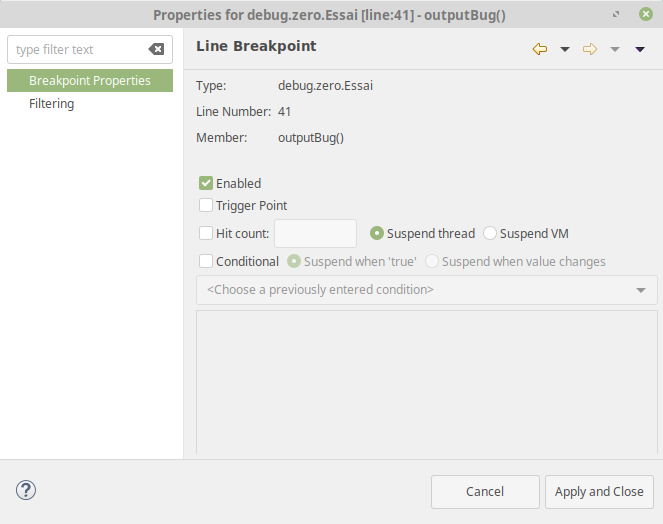The height and width of the screenshot is (524, 663).
Task: Click the back navigation arrow icon
Action: tap(540, 49)
